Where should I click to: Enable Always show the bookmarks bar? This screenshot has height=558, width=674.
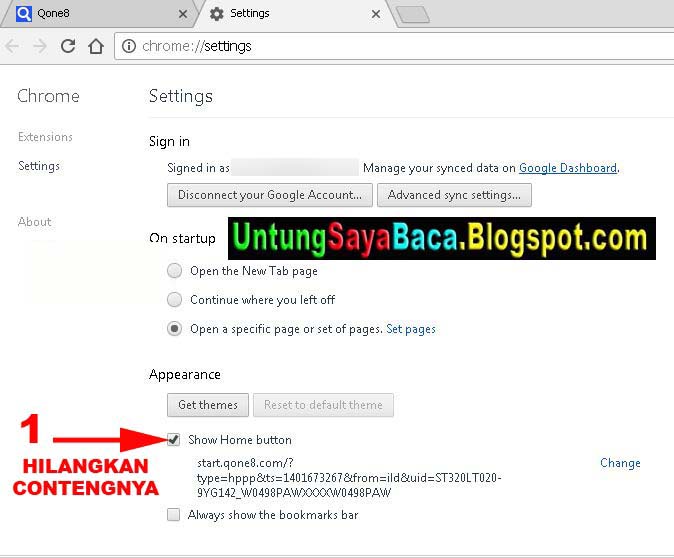click(173, 515)
